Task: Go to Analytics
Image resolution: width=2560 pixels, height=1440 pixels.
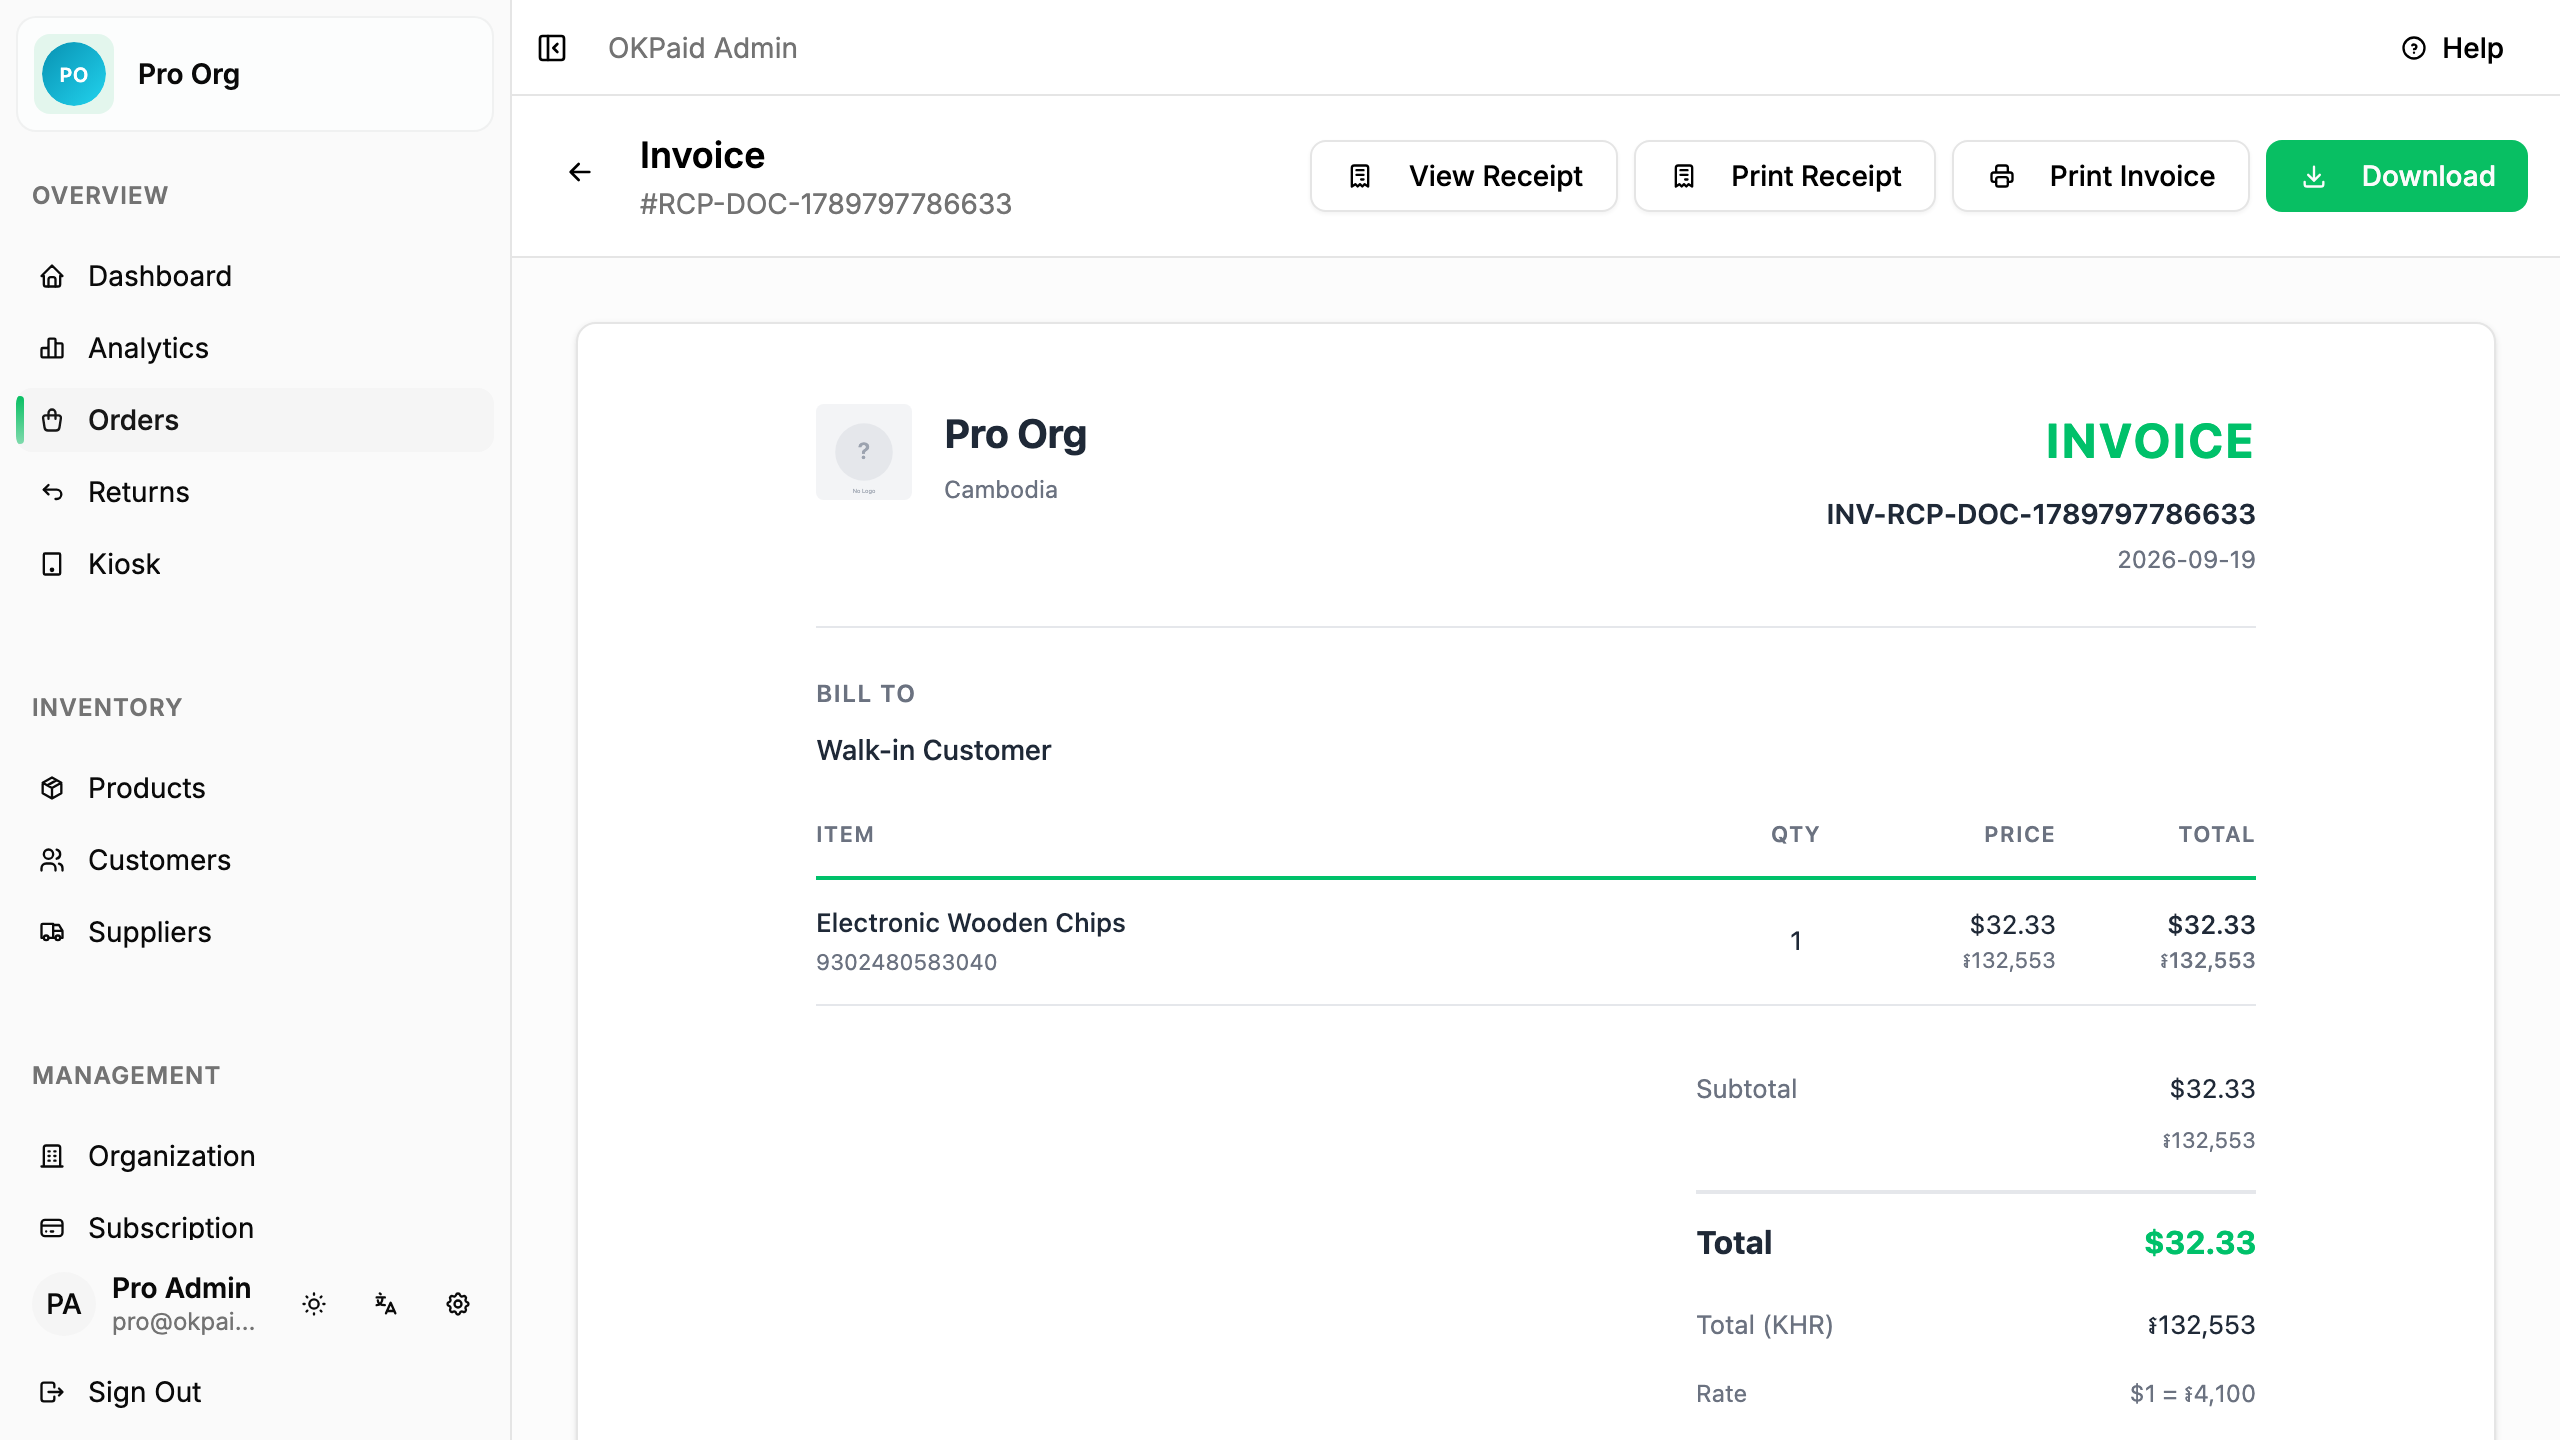Action: pyautogui.click(x=255, y=348)
